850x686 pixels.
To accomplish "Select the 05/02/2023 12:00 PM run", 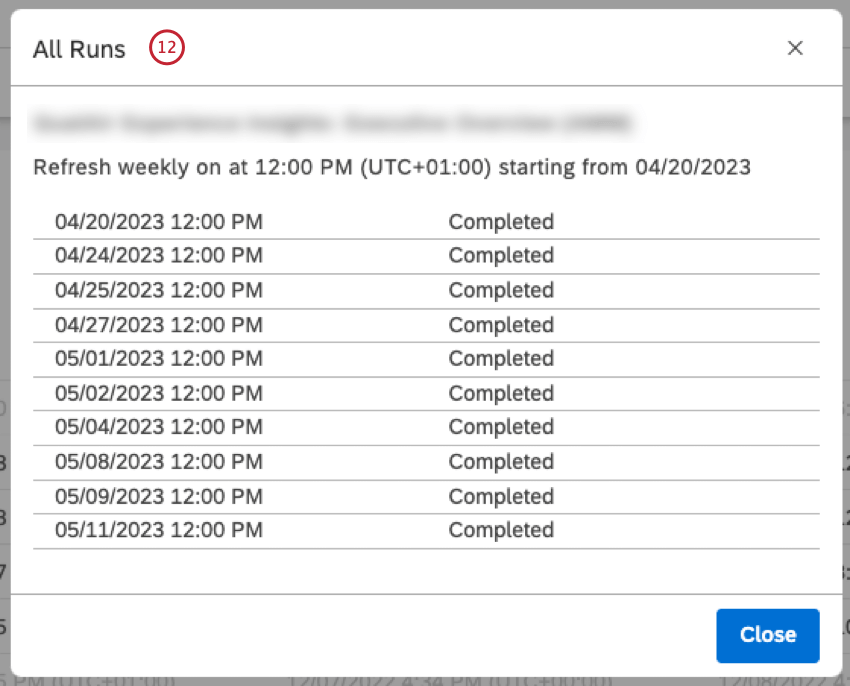I will pyautogui.click(x=159, y=393).
